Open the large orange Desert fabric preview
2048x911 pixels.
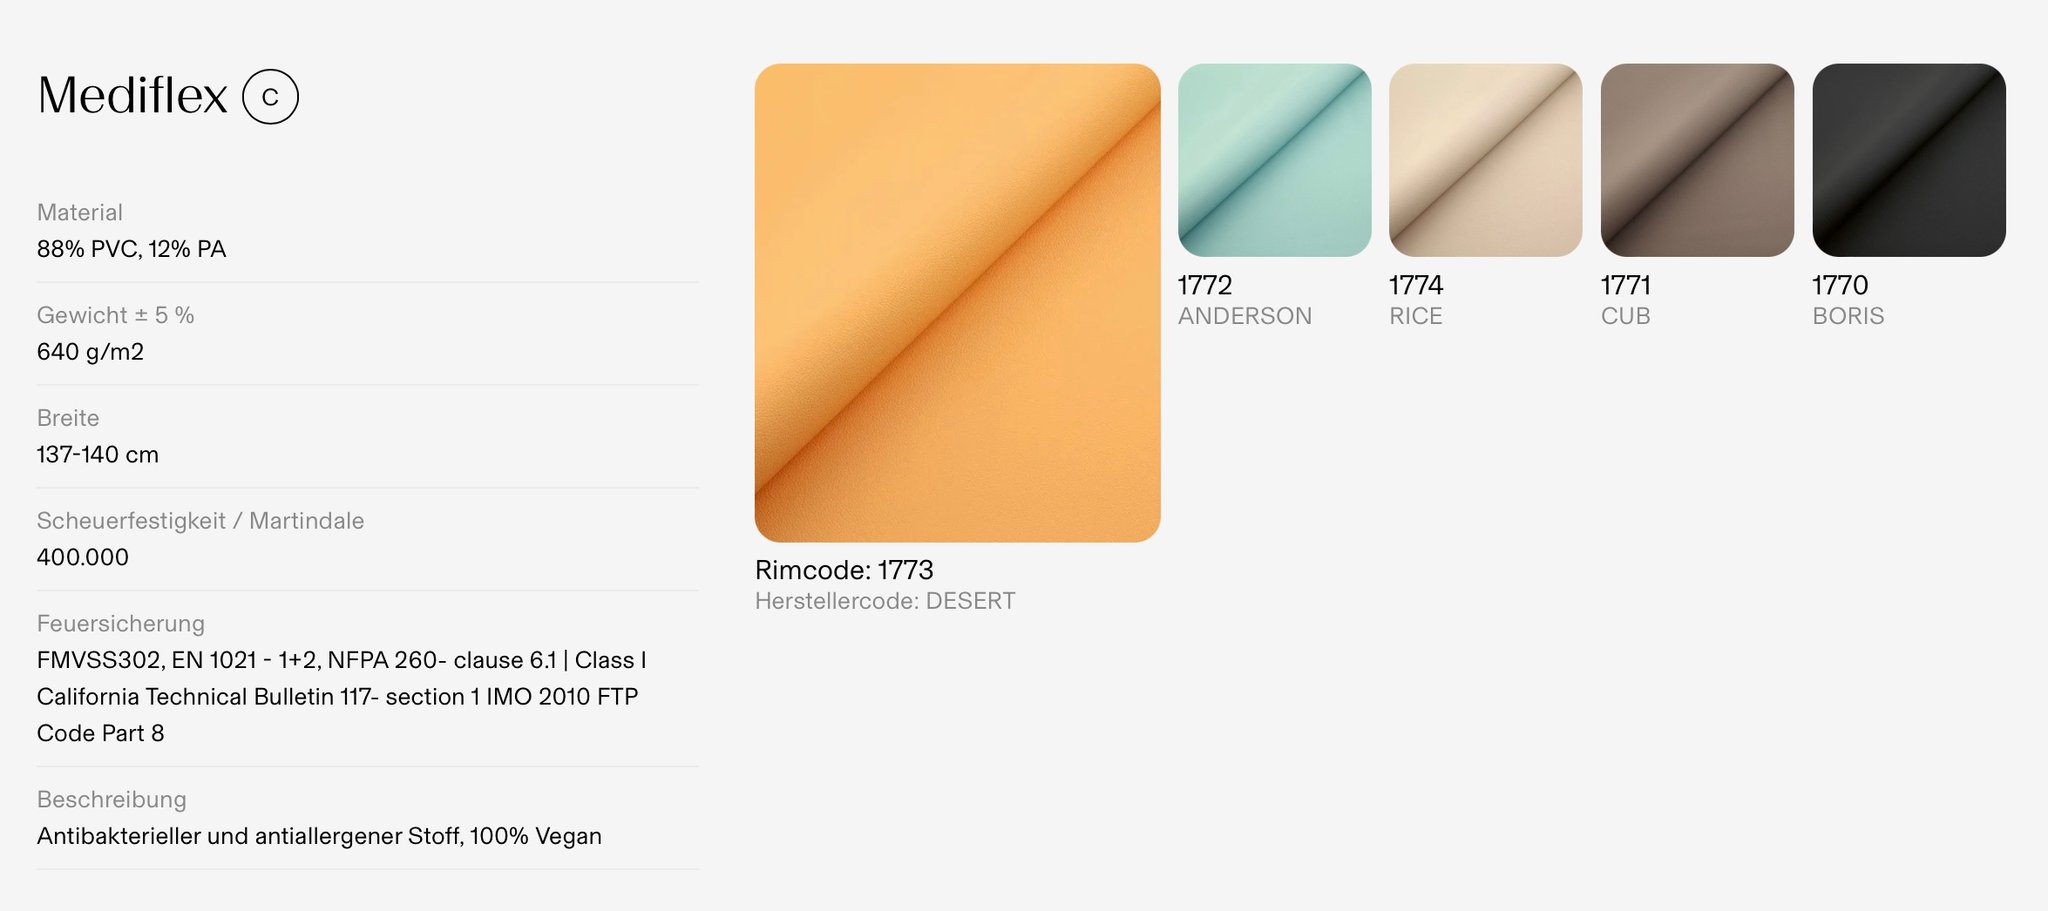pos(957,303)
